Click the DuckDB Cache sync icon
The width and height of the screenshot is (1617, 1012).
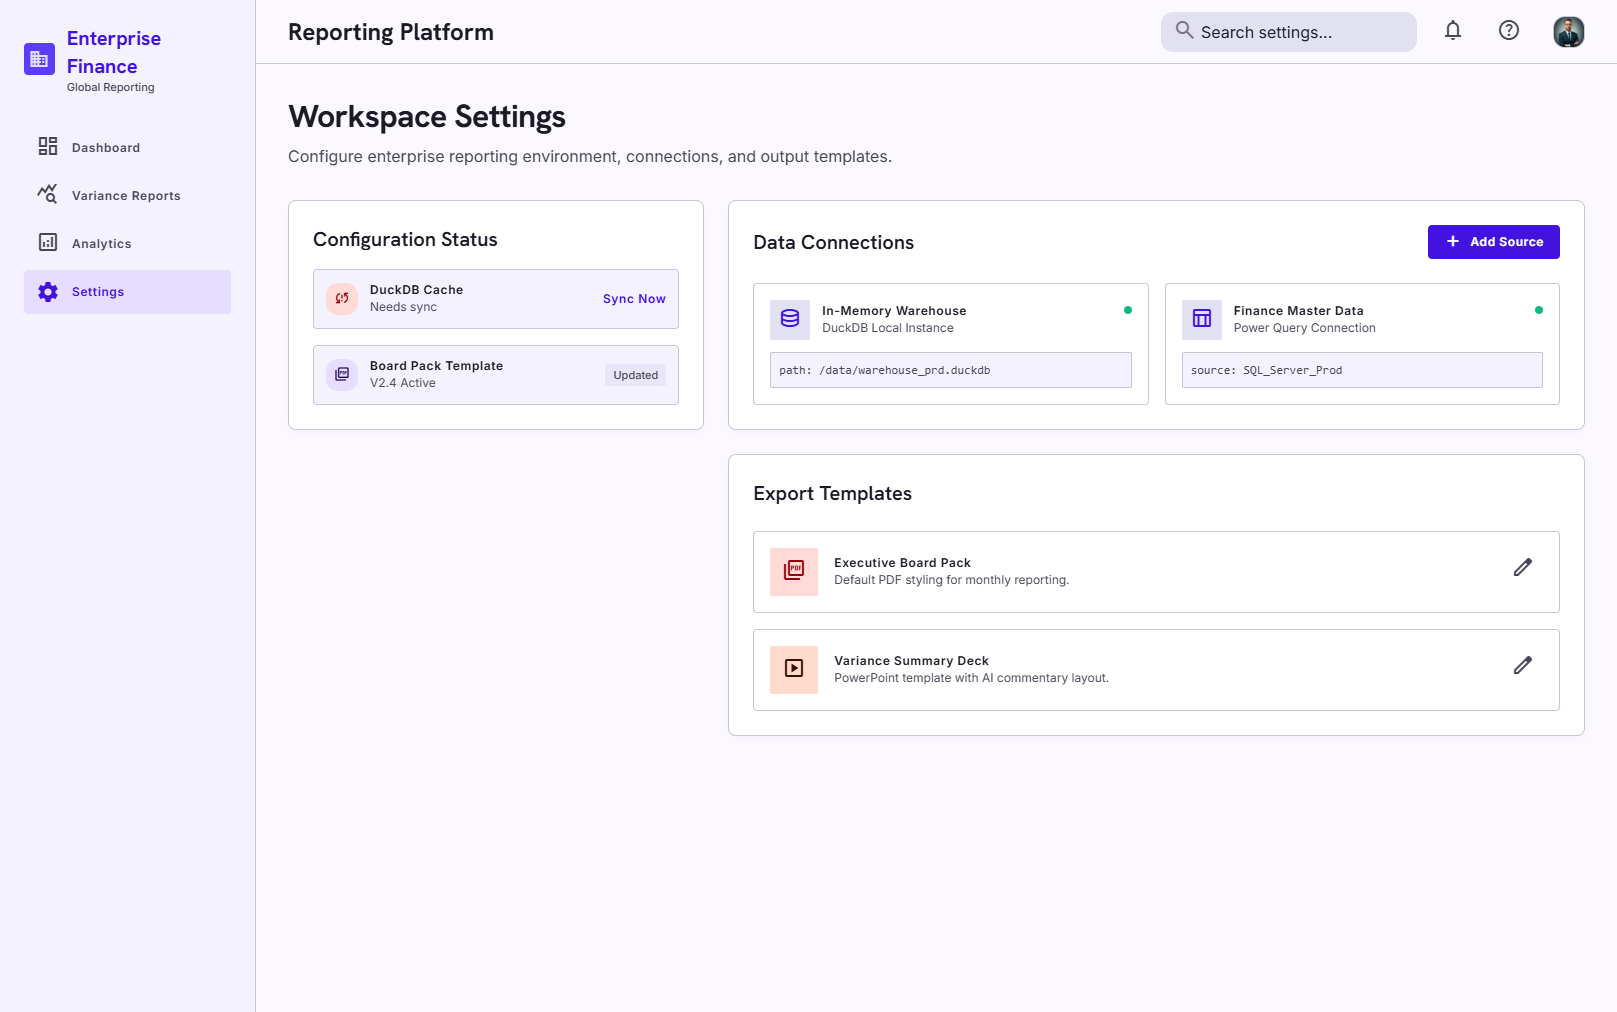[x=342, y=298]
